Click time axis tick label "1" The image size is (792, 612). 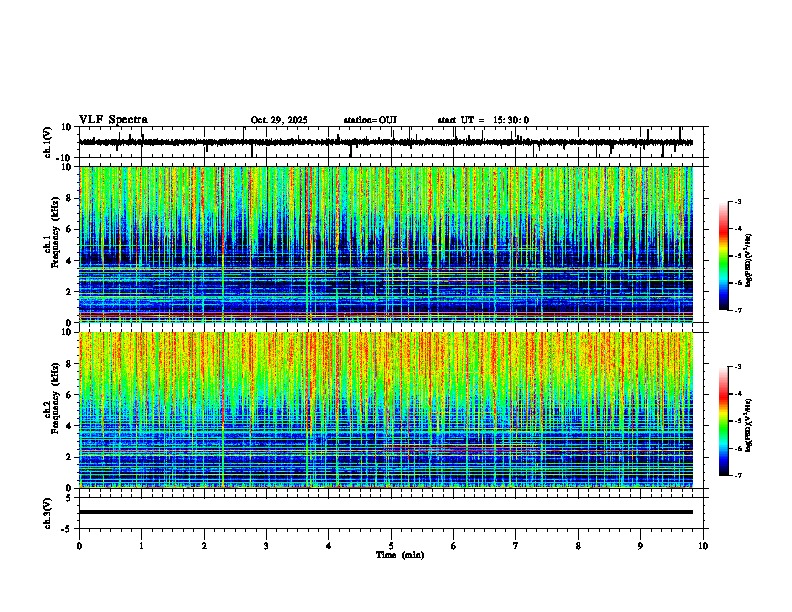click(x=142, y=546)
